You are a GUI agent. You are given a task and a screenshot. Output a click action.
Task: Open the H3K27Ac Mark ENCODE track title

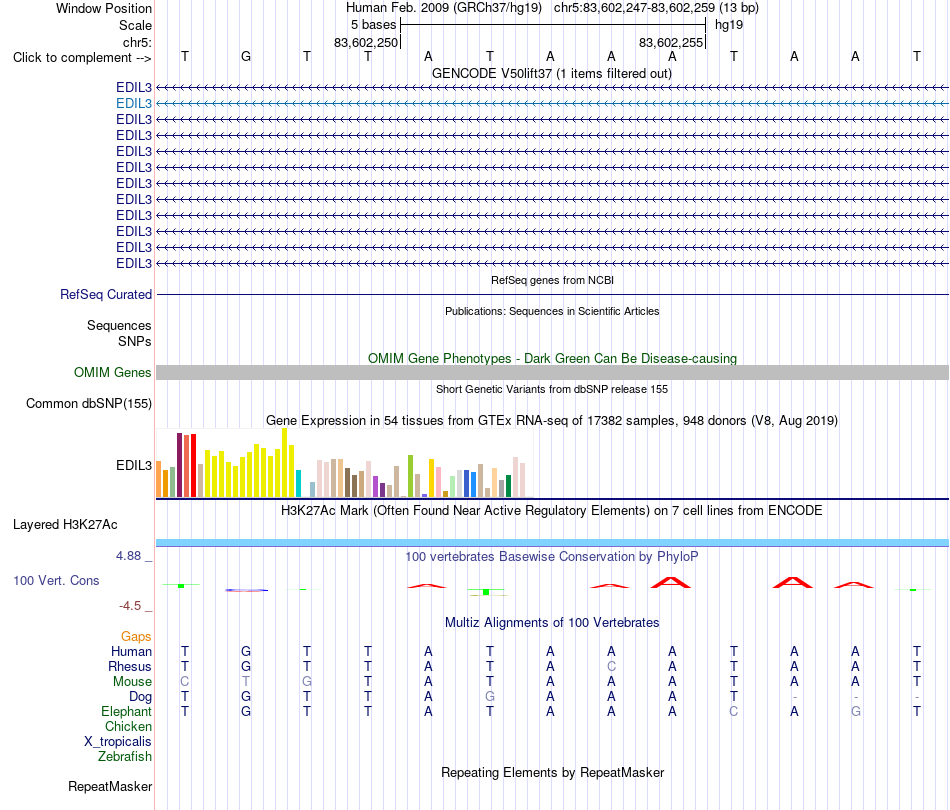pos(552,511)
